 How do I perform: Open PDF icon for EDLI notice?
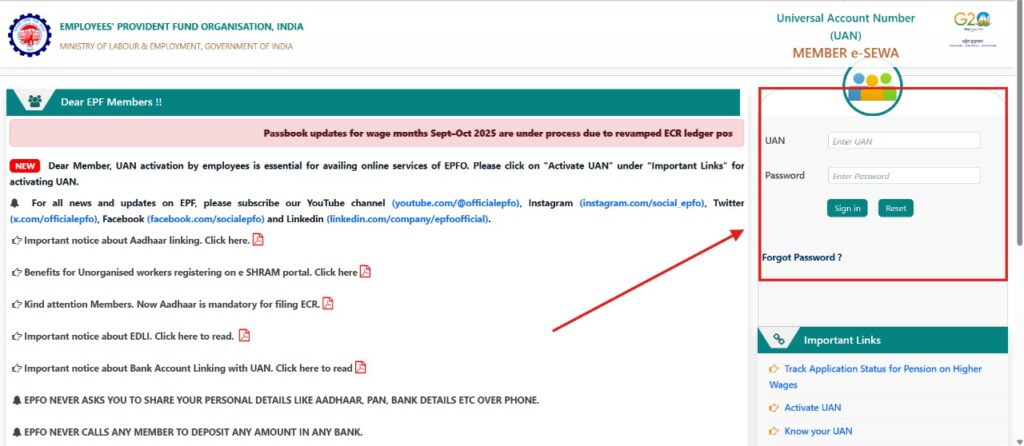coord(244,336)
